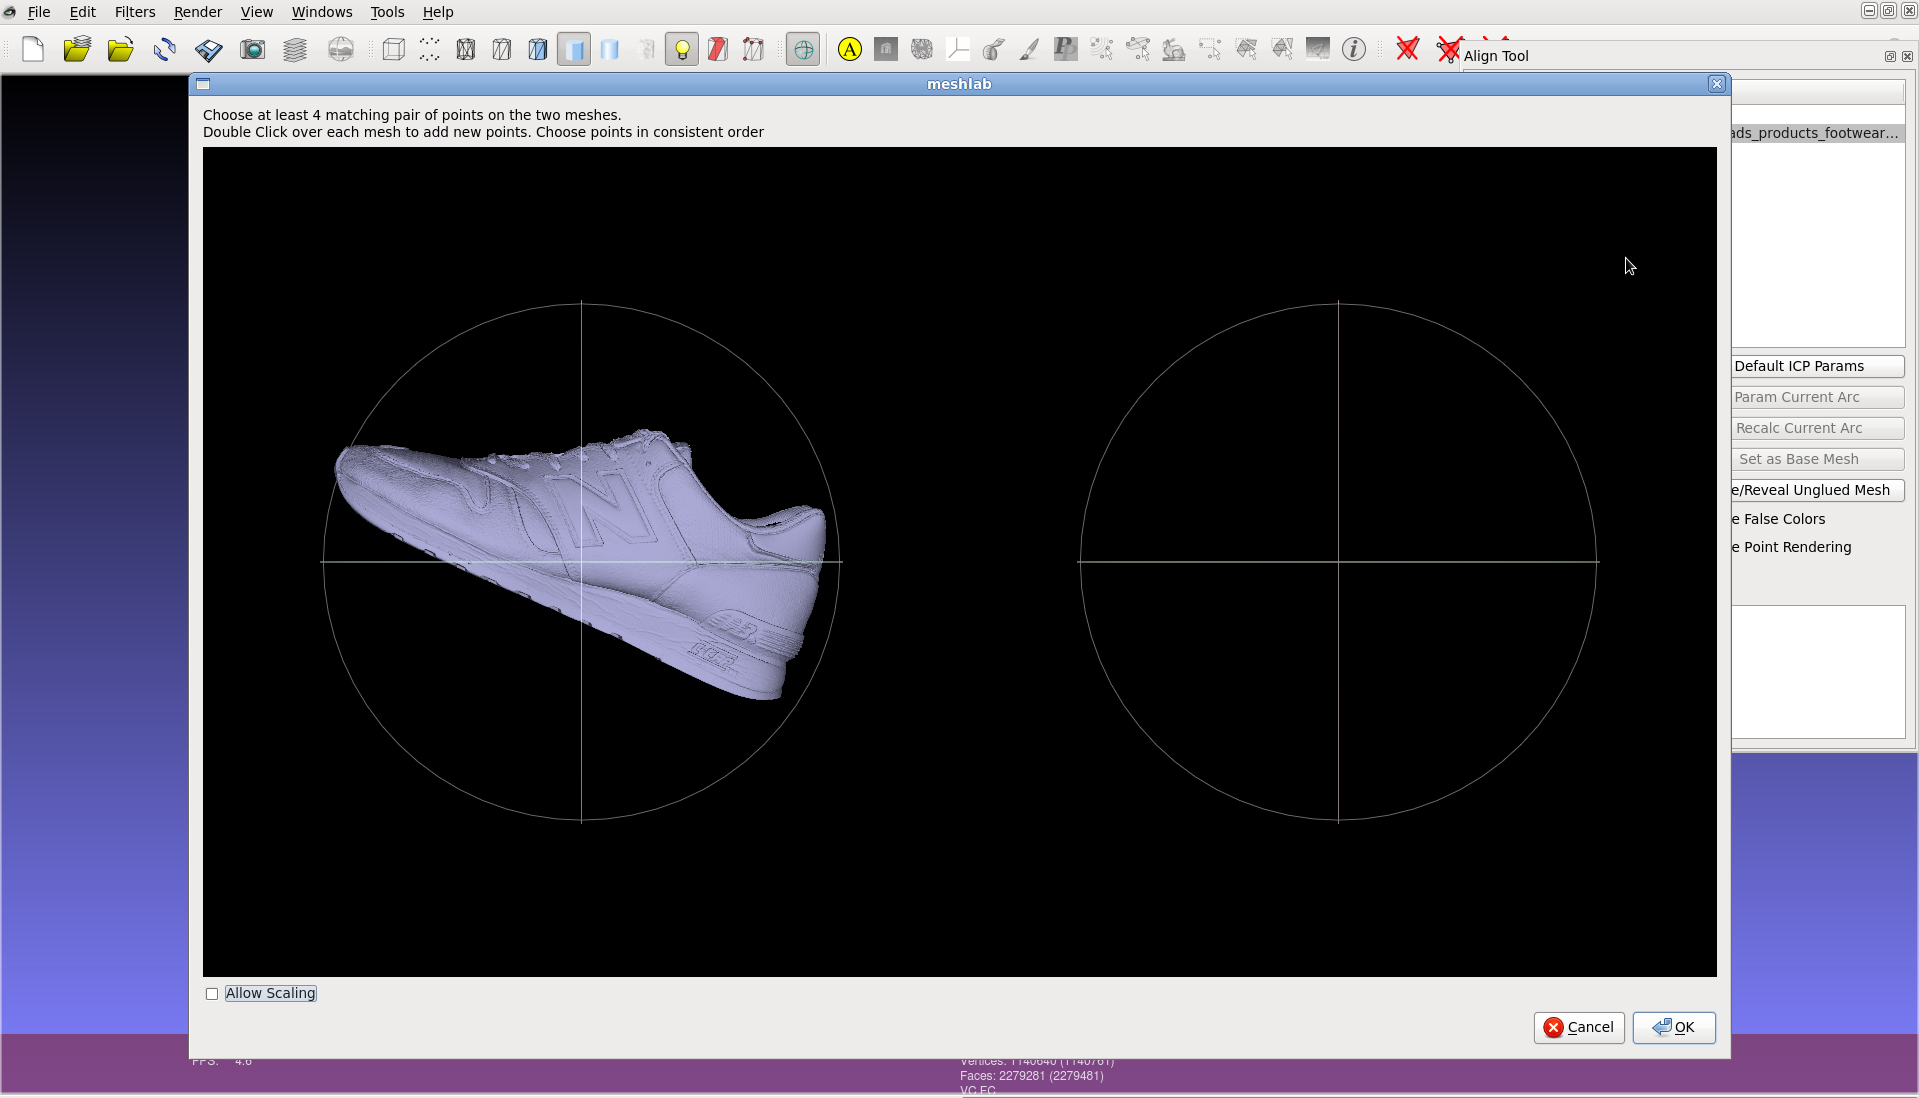Click the select connected component icon
1919x1098 pixels.
pyautogui.click(x=1138, y=49)
